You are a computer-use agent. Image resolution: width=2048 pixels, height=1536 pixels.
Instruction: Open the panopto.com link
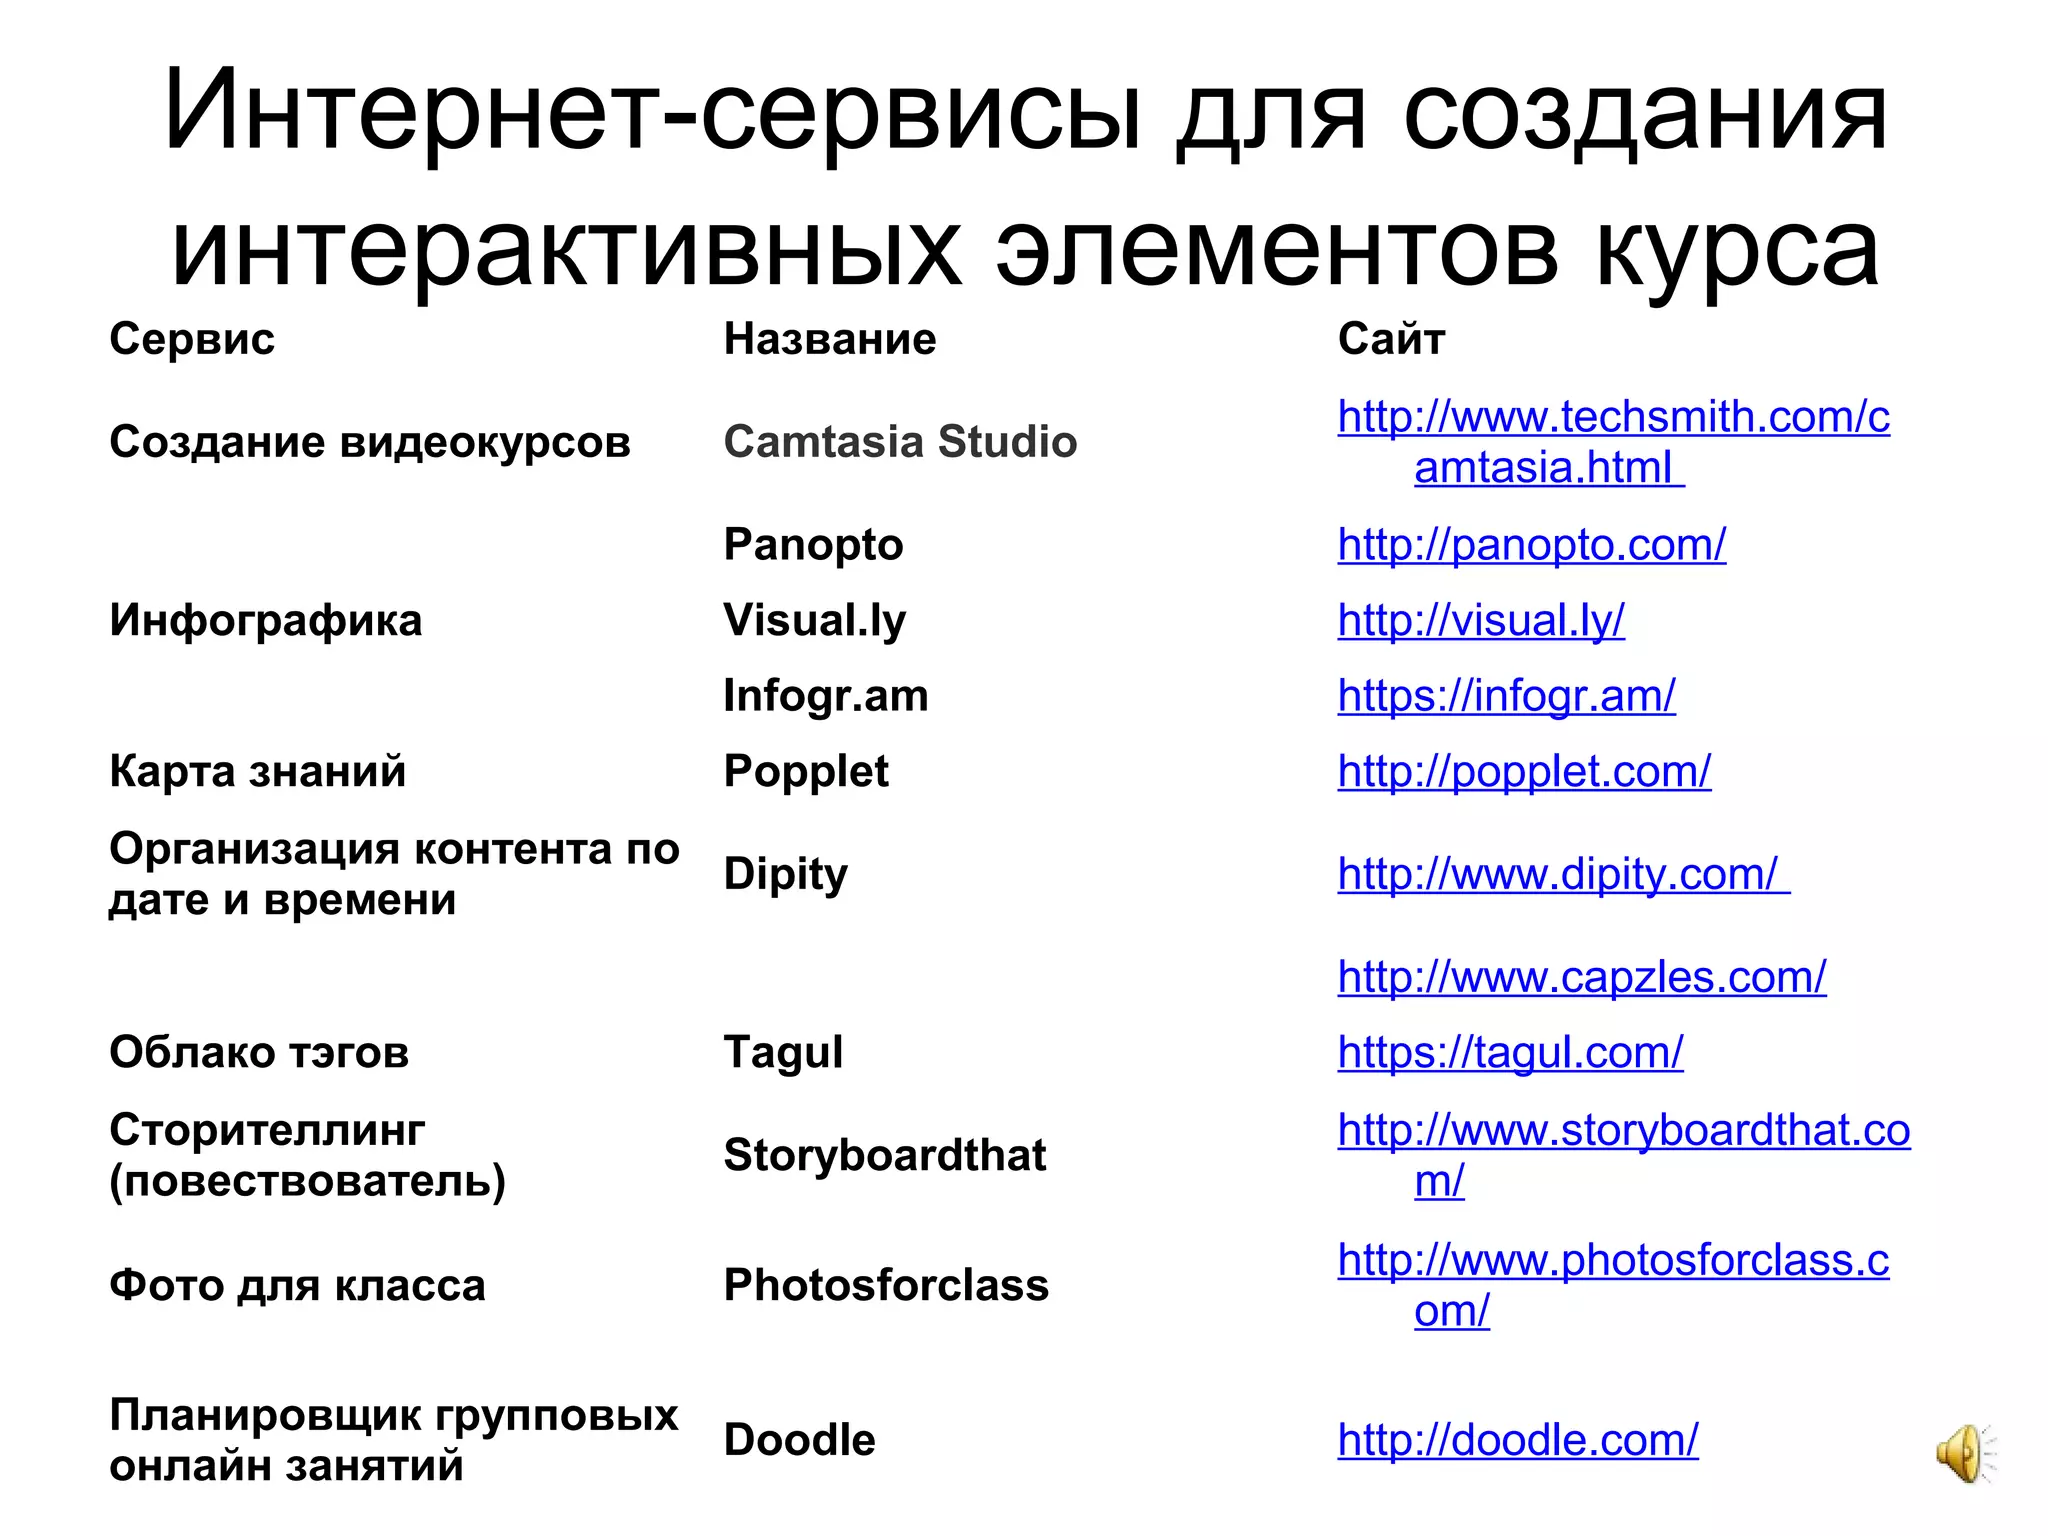1531,545
